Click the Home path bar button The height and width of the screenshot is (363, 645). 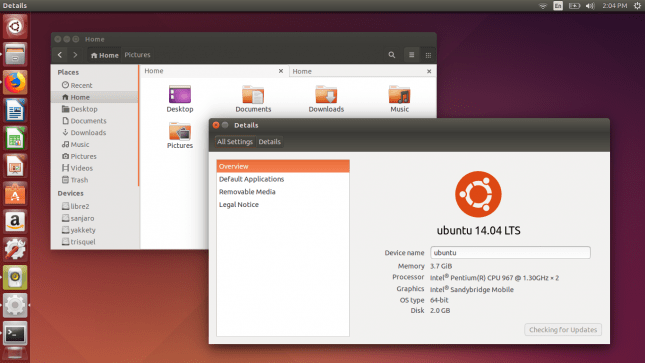(104, 55)
